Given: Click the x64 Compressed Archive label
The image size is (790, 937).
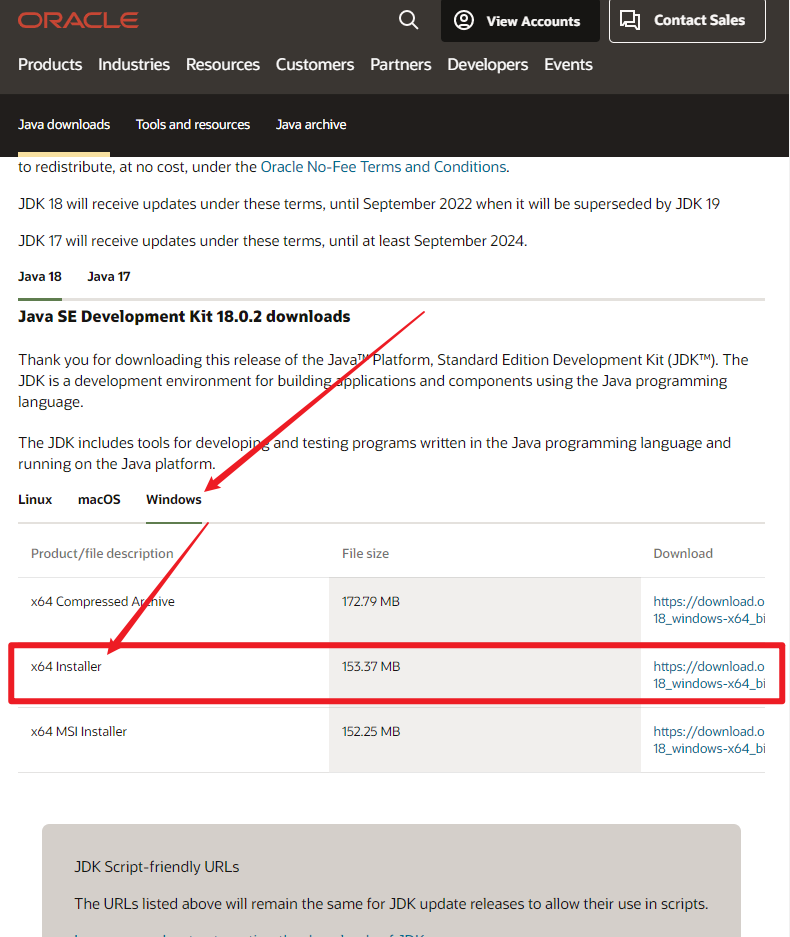Looking at the screenshot, I should pos(103,601).
